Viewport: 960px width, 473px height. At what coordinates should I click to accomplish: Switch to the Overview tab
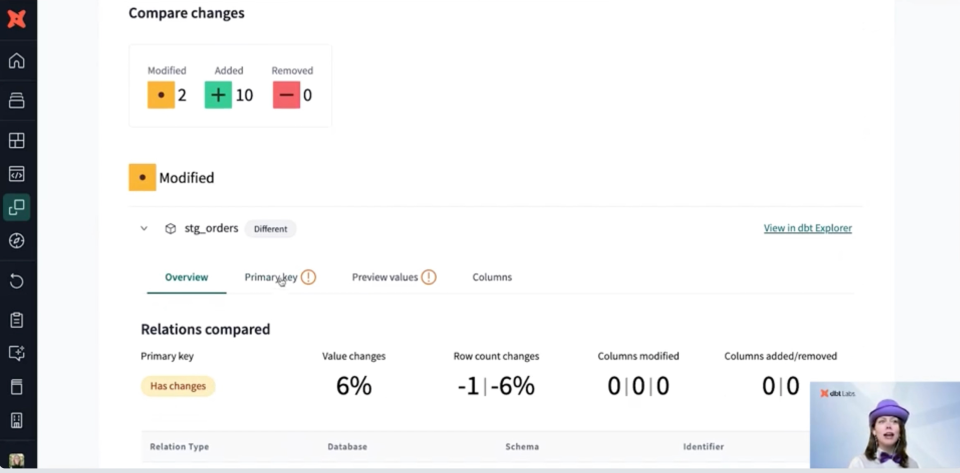186,277
